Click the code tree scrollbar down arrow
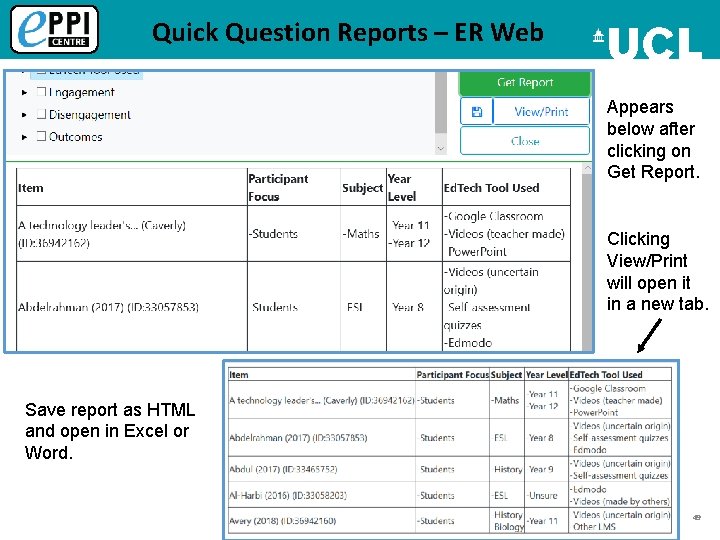720x540 pixels. [x=441, y=148]
